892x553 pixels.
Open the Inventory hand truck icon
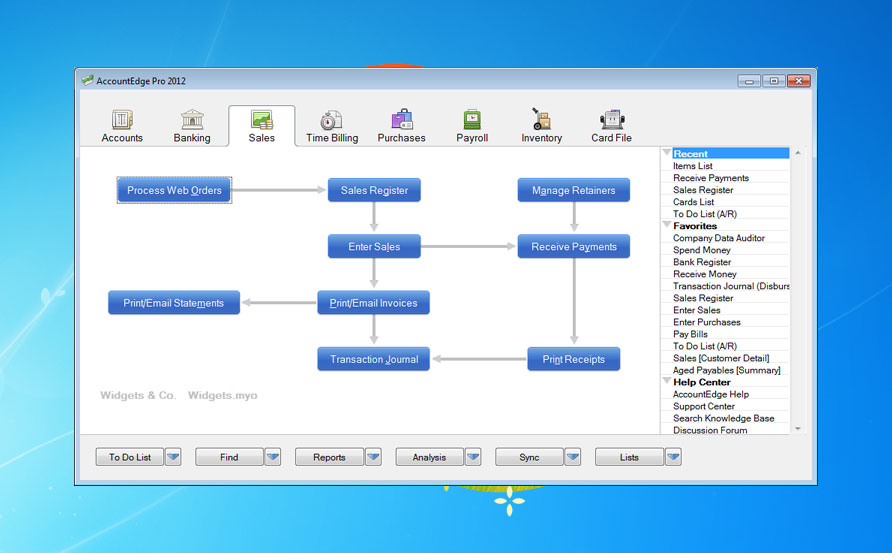point(541,119)
